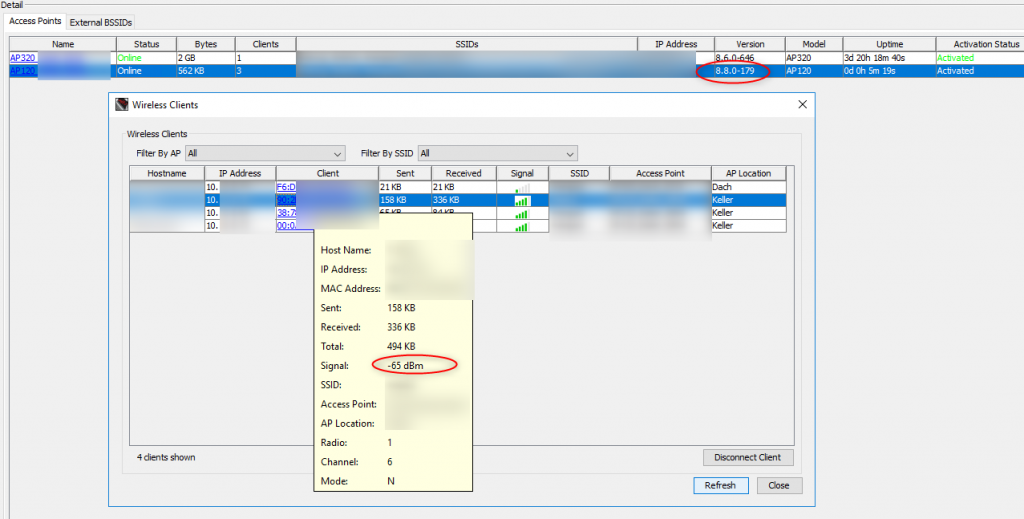The width and height of the screenshot is (1024, 519).
Task: Select the Access Points tab
Action: [35, 22]
